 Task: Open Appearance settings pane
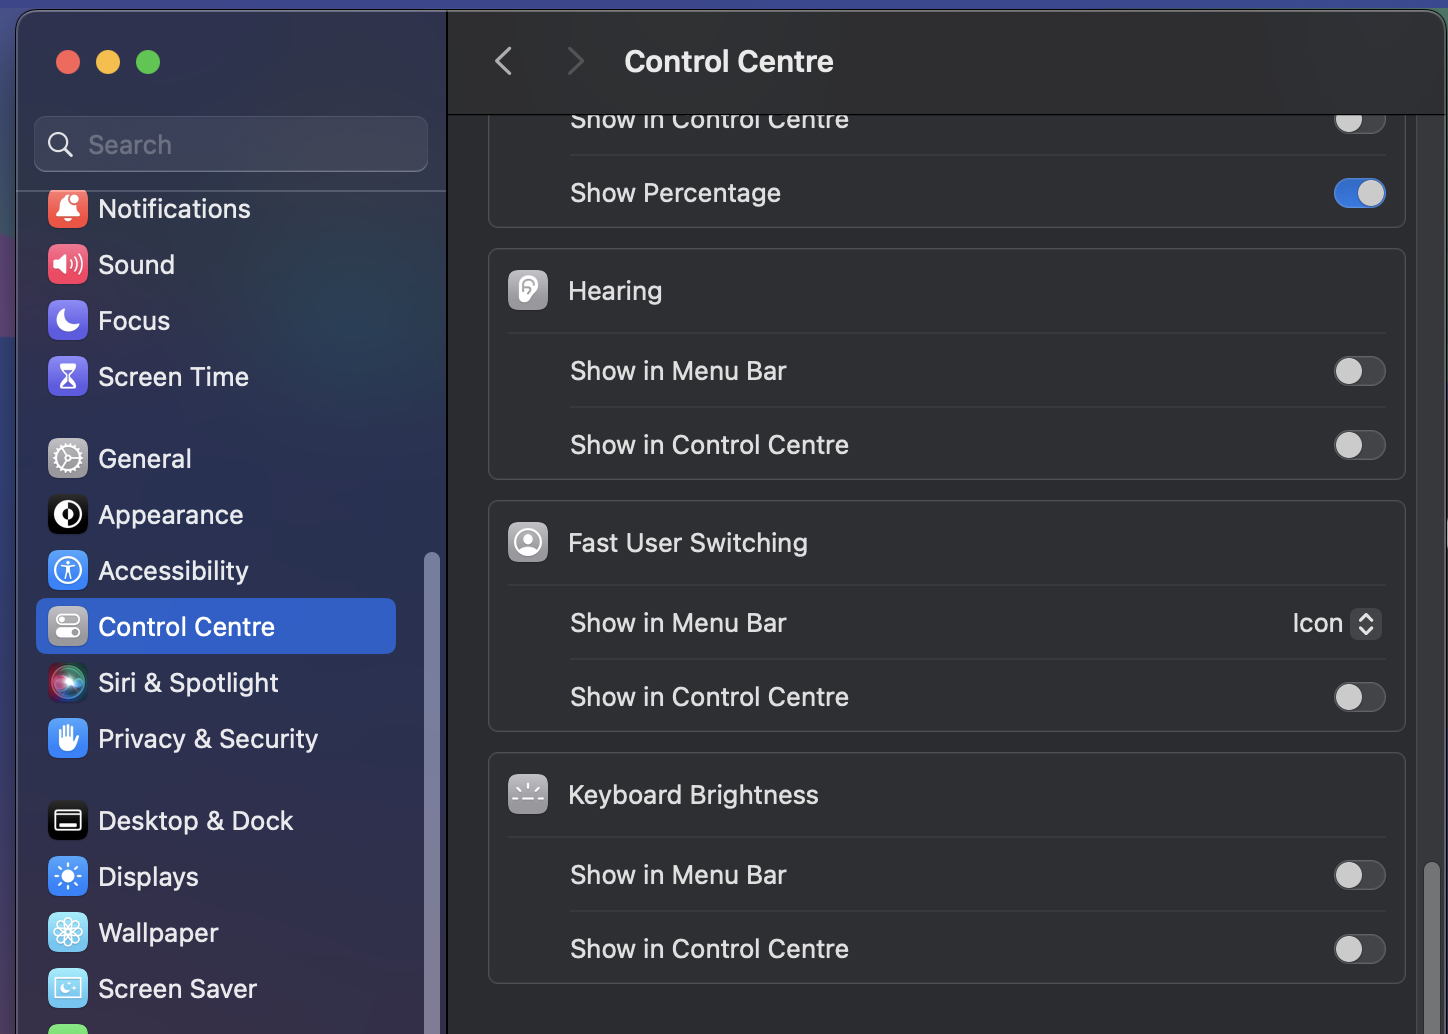(x=216, y=515)
